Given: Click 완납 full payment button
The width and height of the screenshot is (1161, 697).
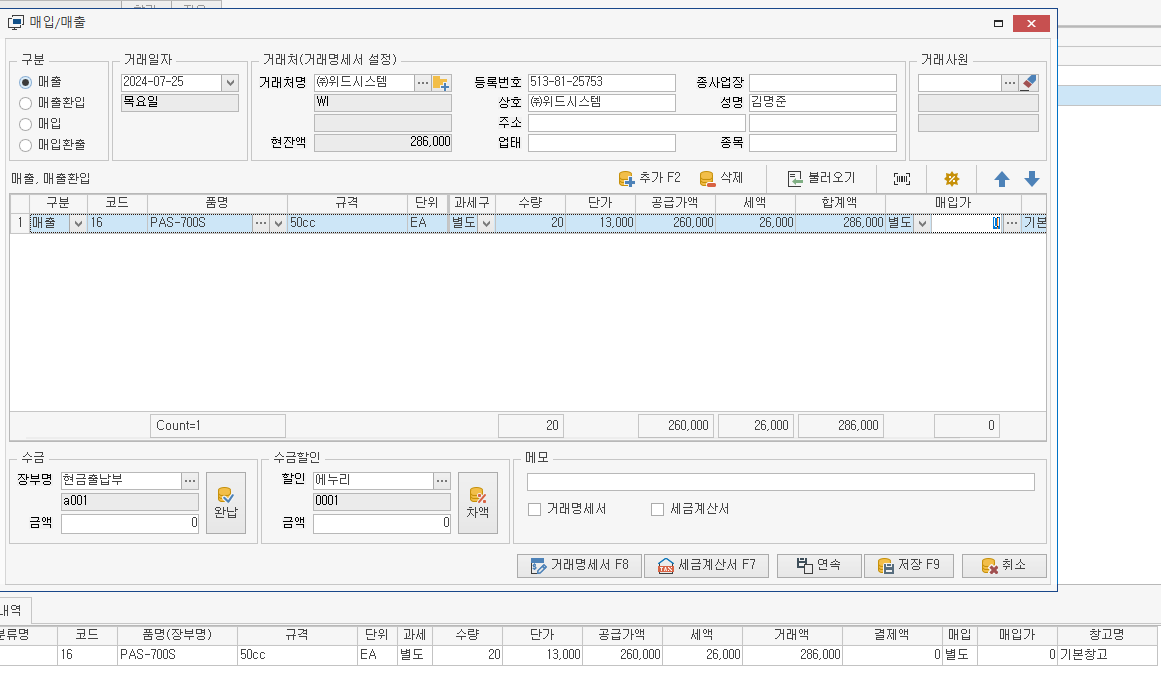Looking at the screenshot, I should pos(225,502).
